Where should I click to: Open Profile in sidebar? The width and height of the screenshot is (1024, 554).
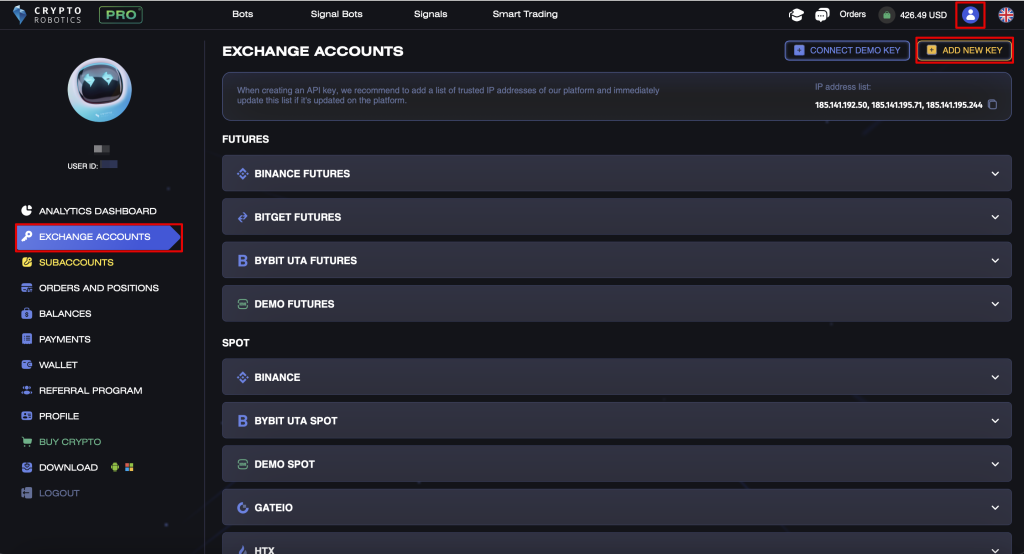point(59,416)
